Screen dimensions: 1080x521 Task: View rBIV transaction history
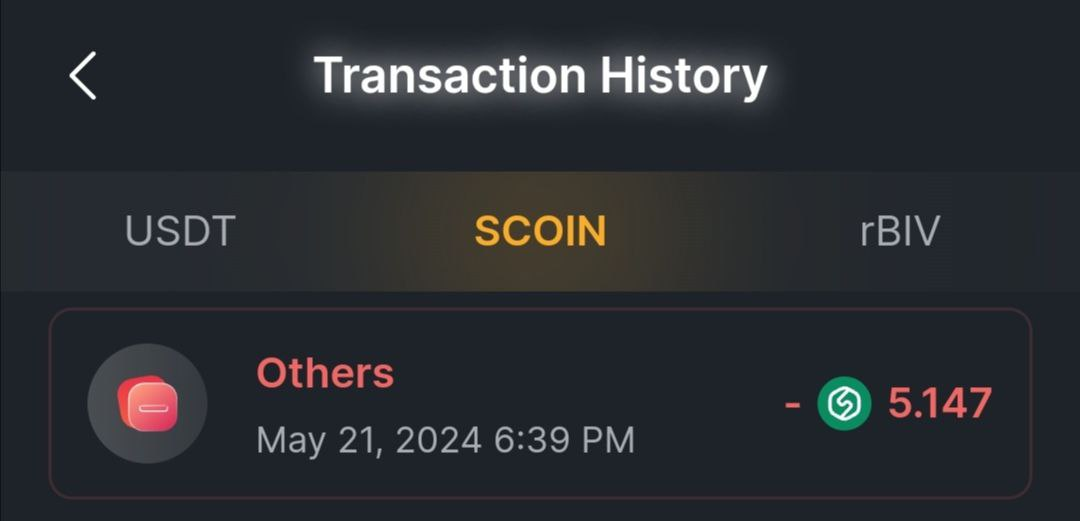click(900, 232)
